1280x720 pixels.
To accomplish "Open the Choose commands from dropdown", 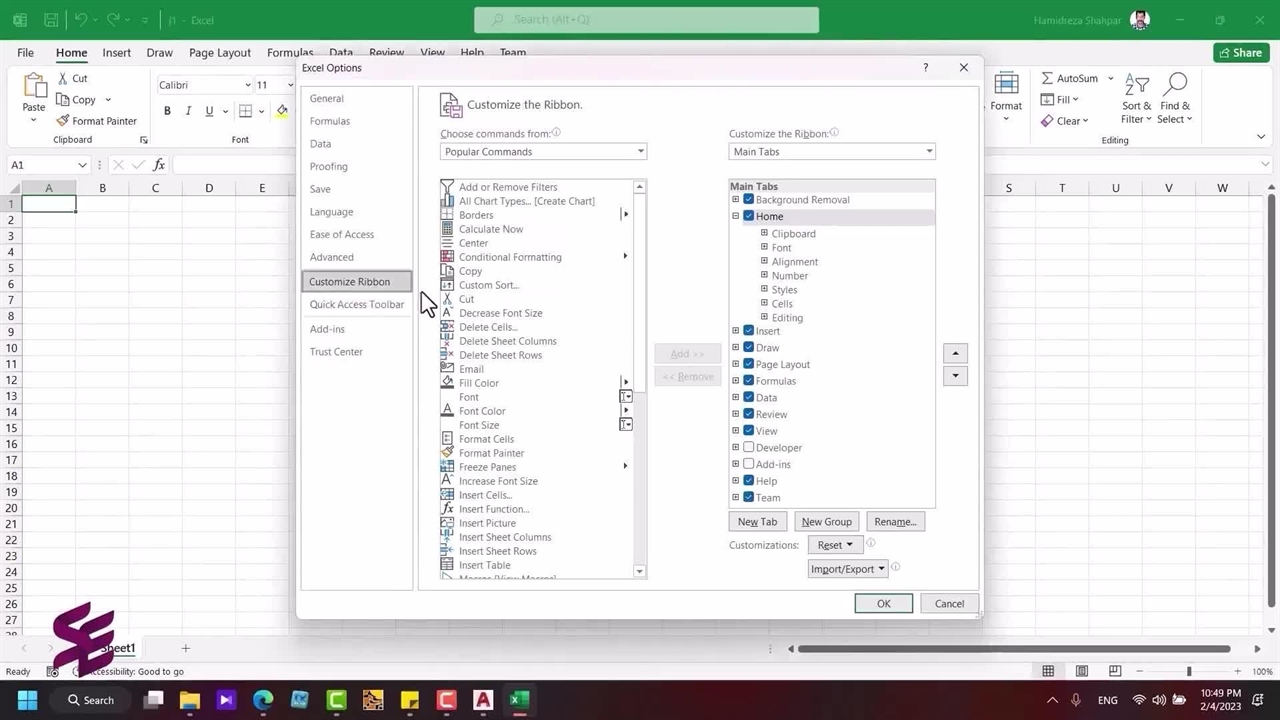I will click(x=543, y=152).
